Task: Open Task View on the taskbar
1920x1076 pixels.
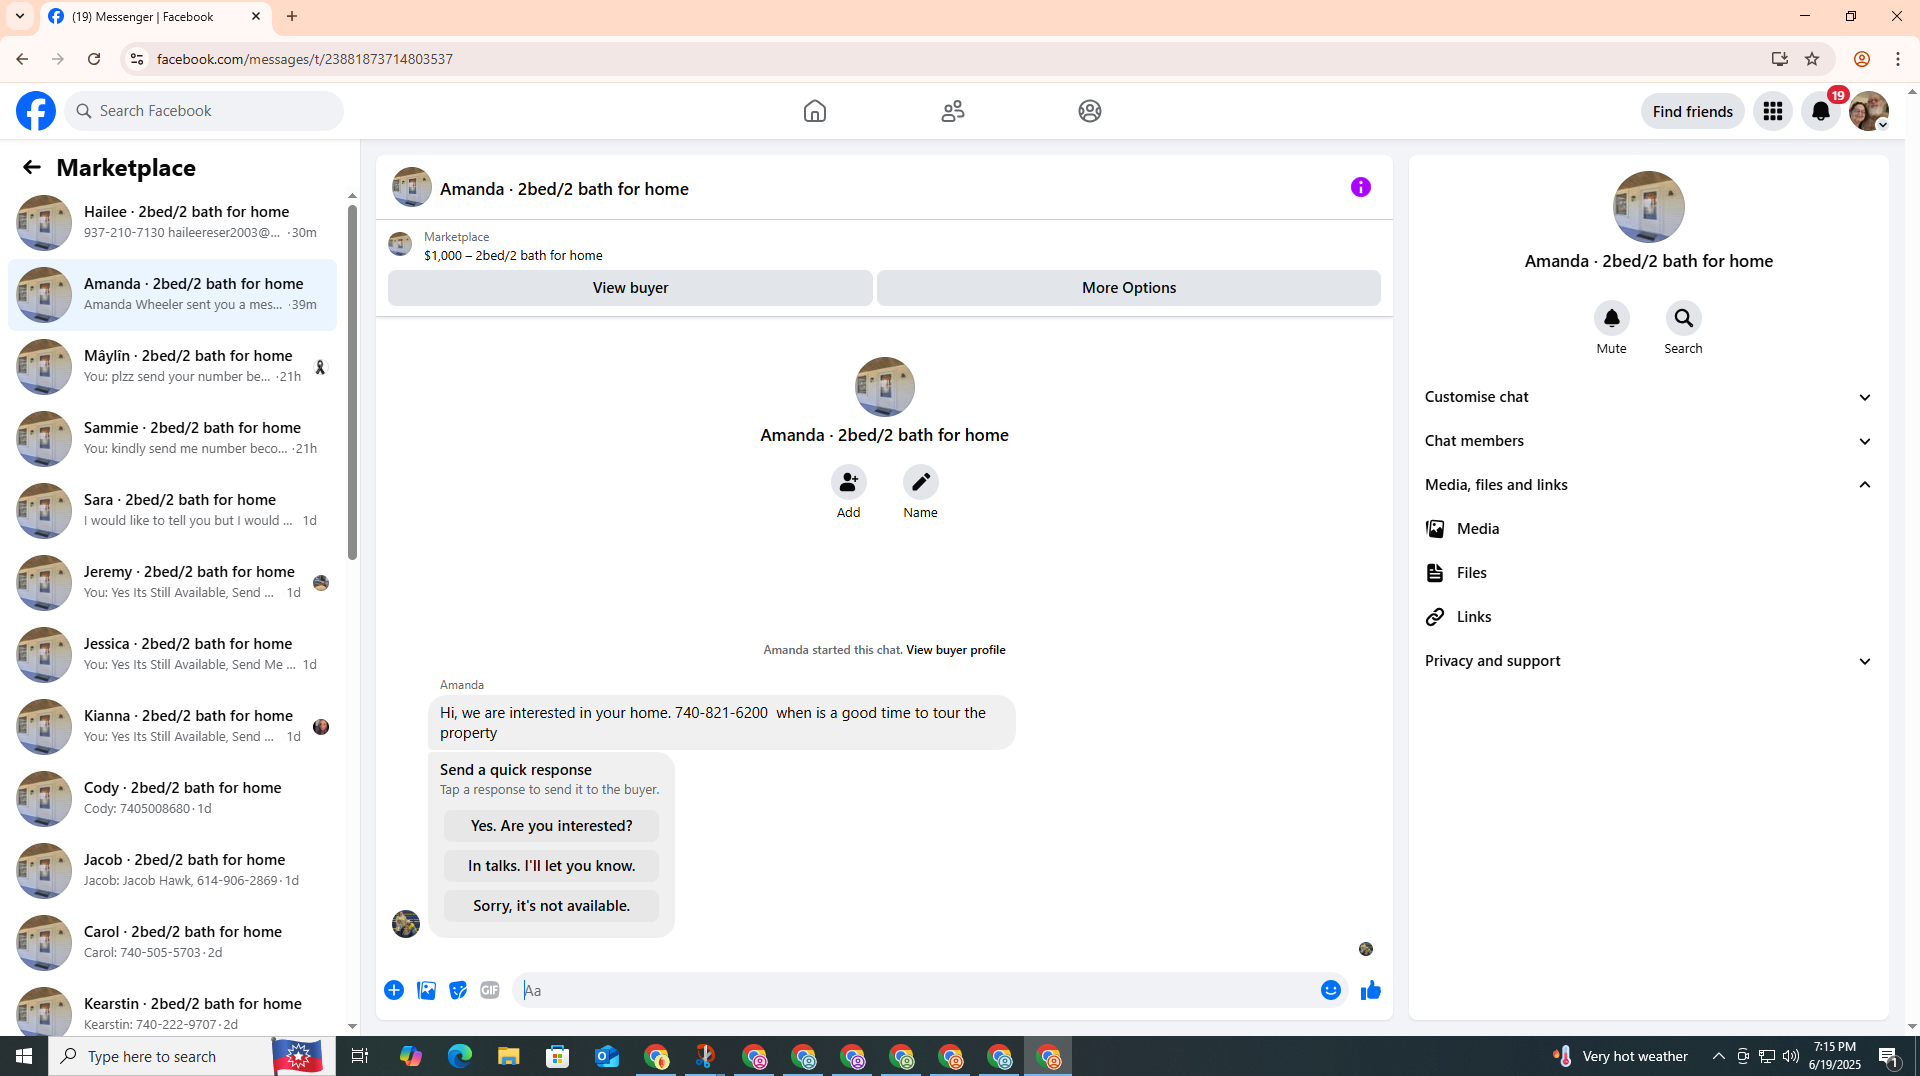Action: point(360,1056)
